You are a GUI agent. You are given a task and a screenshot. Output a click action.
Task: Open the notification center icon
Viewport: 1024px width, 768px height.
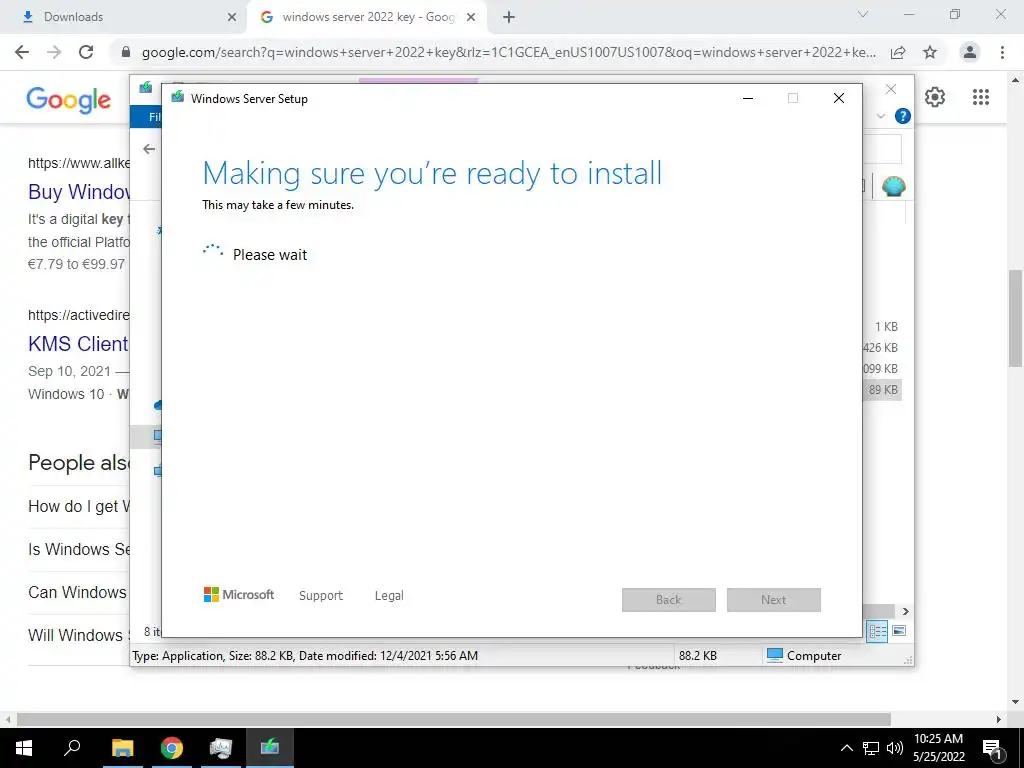click(992, 748)
